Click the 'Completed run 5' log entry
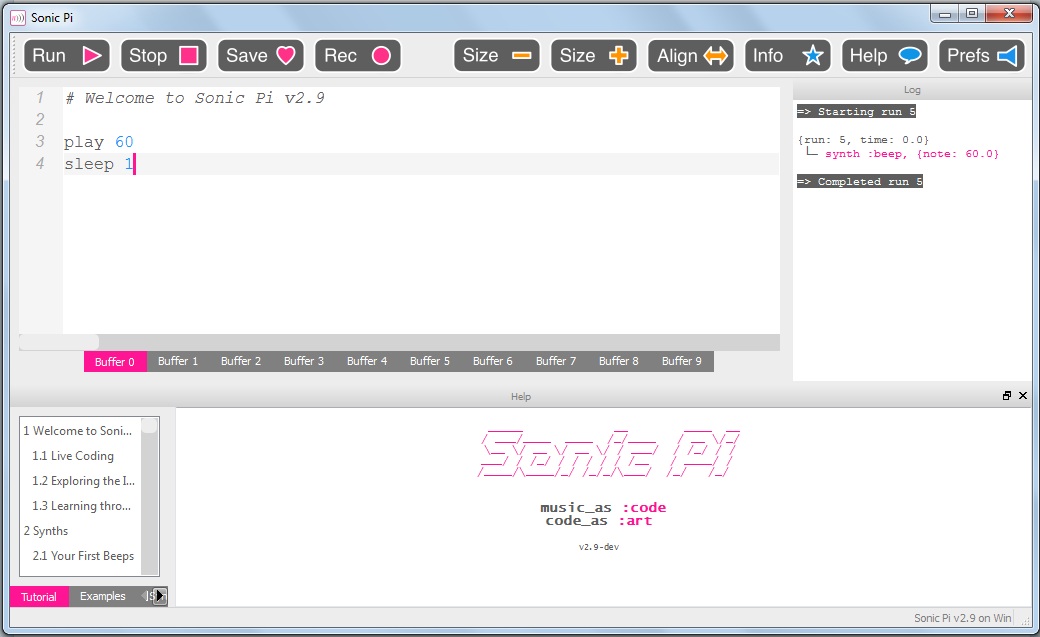This screenshot has width=1040, height=637. pyautogui.click(x=860, y=182)
